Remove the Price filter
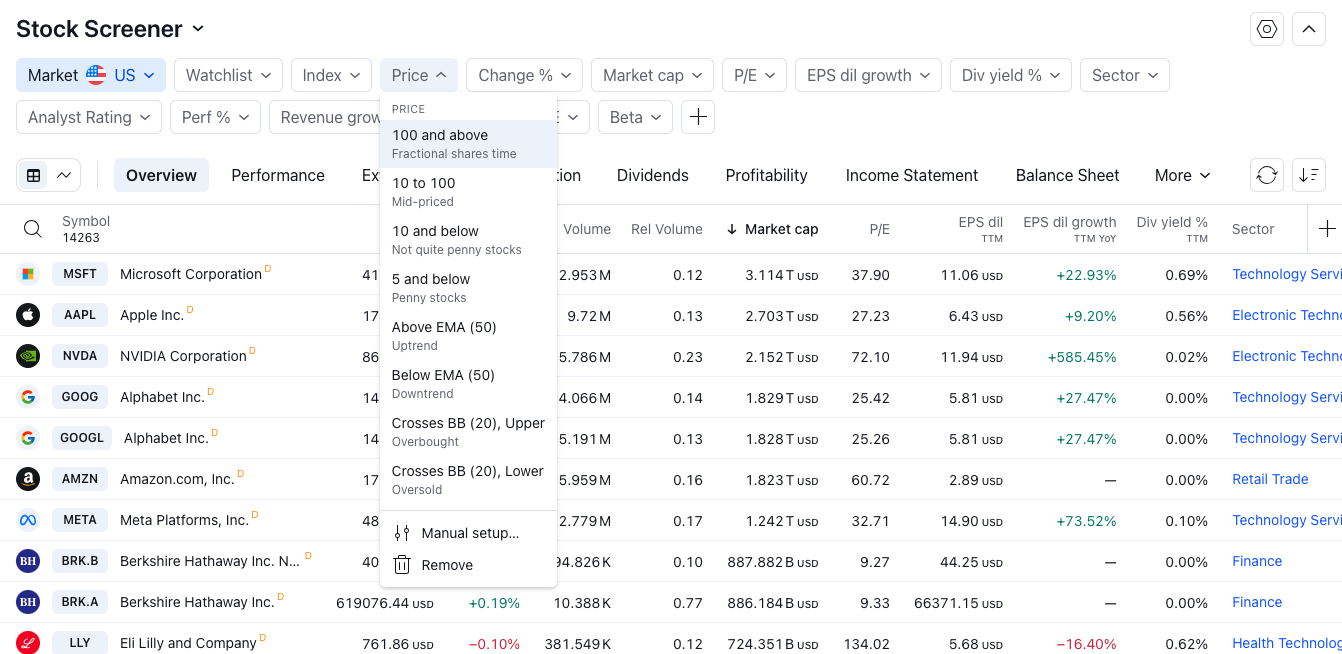Viewport: 1342px width, 654px height. coord(468,565)
